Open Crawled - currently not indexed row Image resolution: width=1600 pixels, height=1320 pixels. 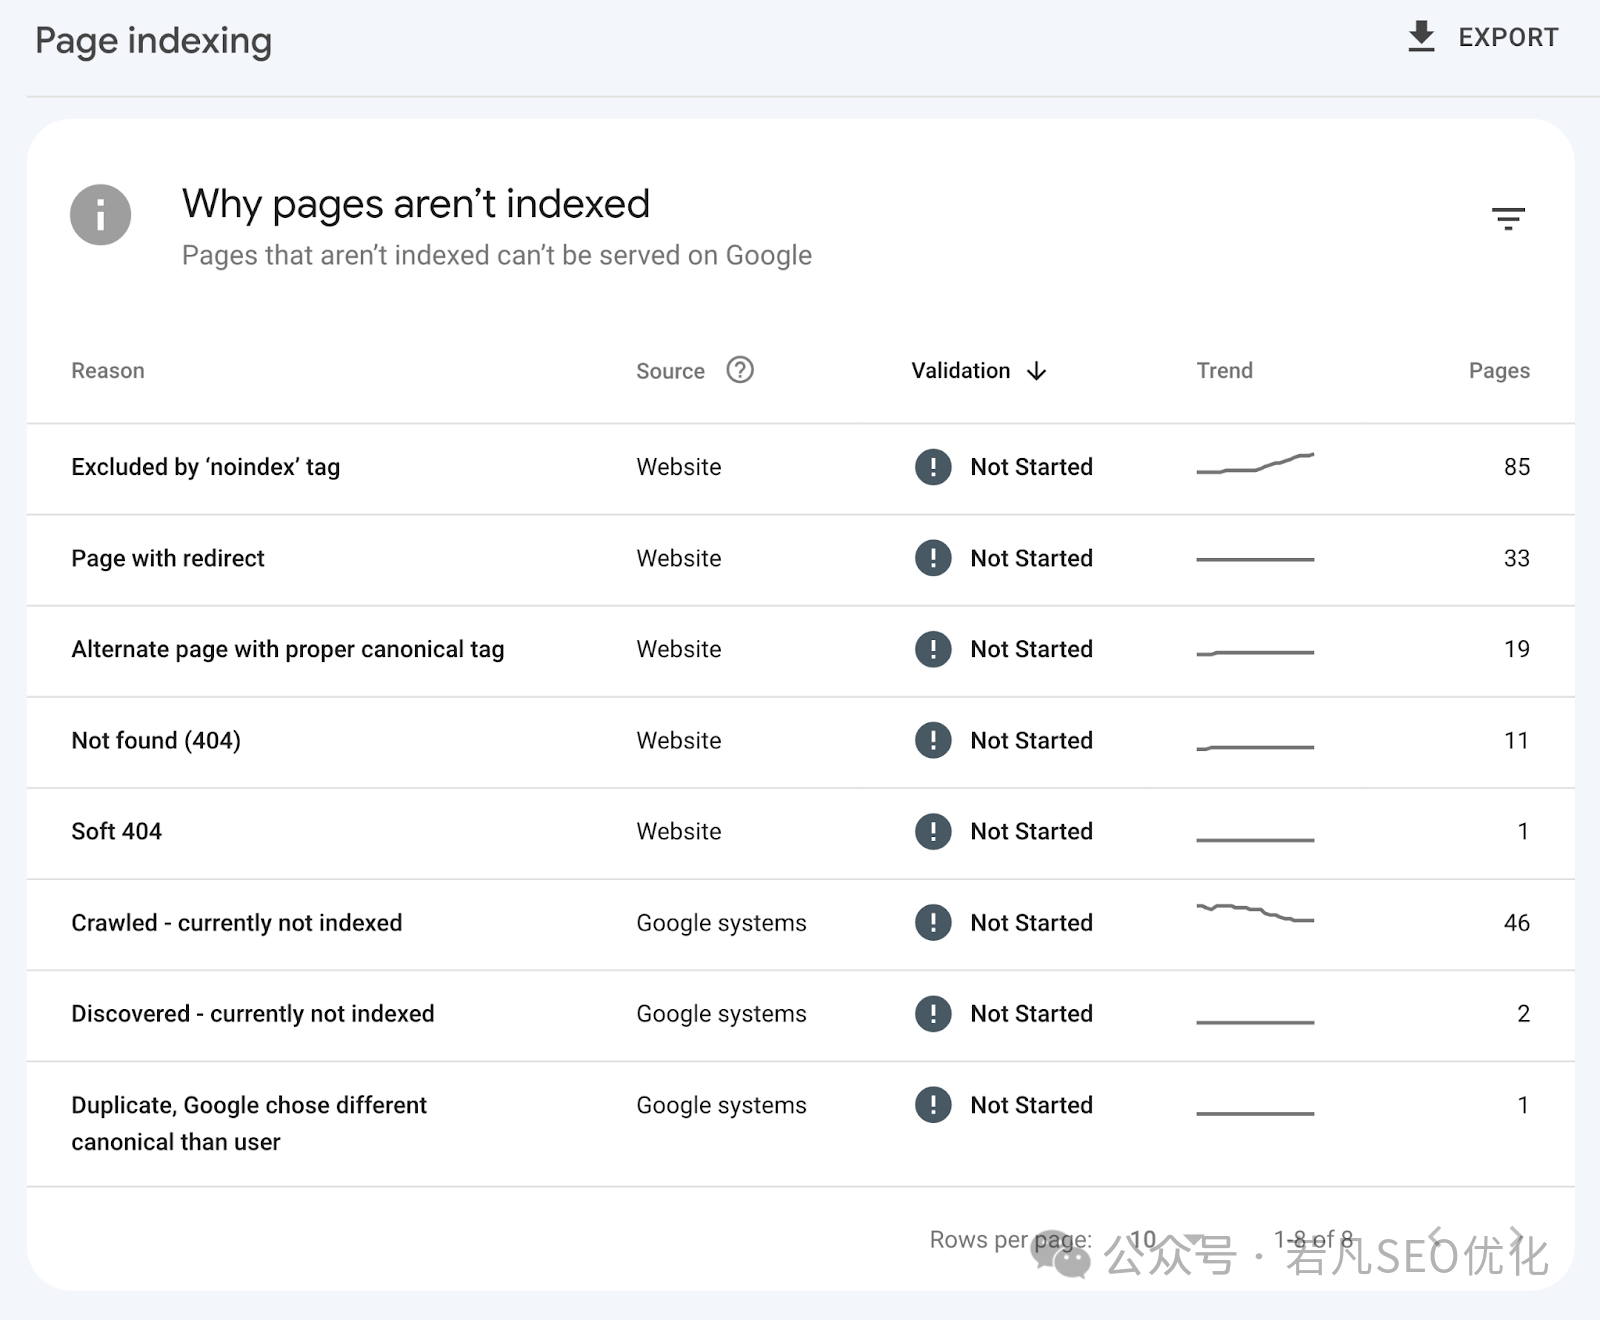[800, 923]
